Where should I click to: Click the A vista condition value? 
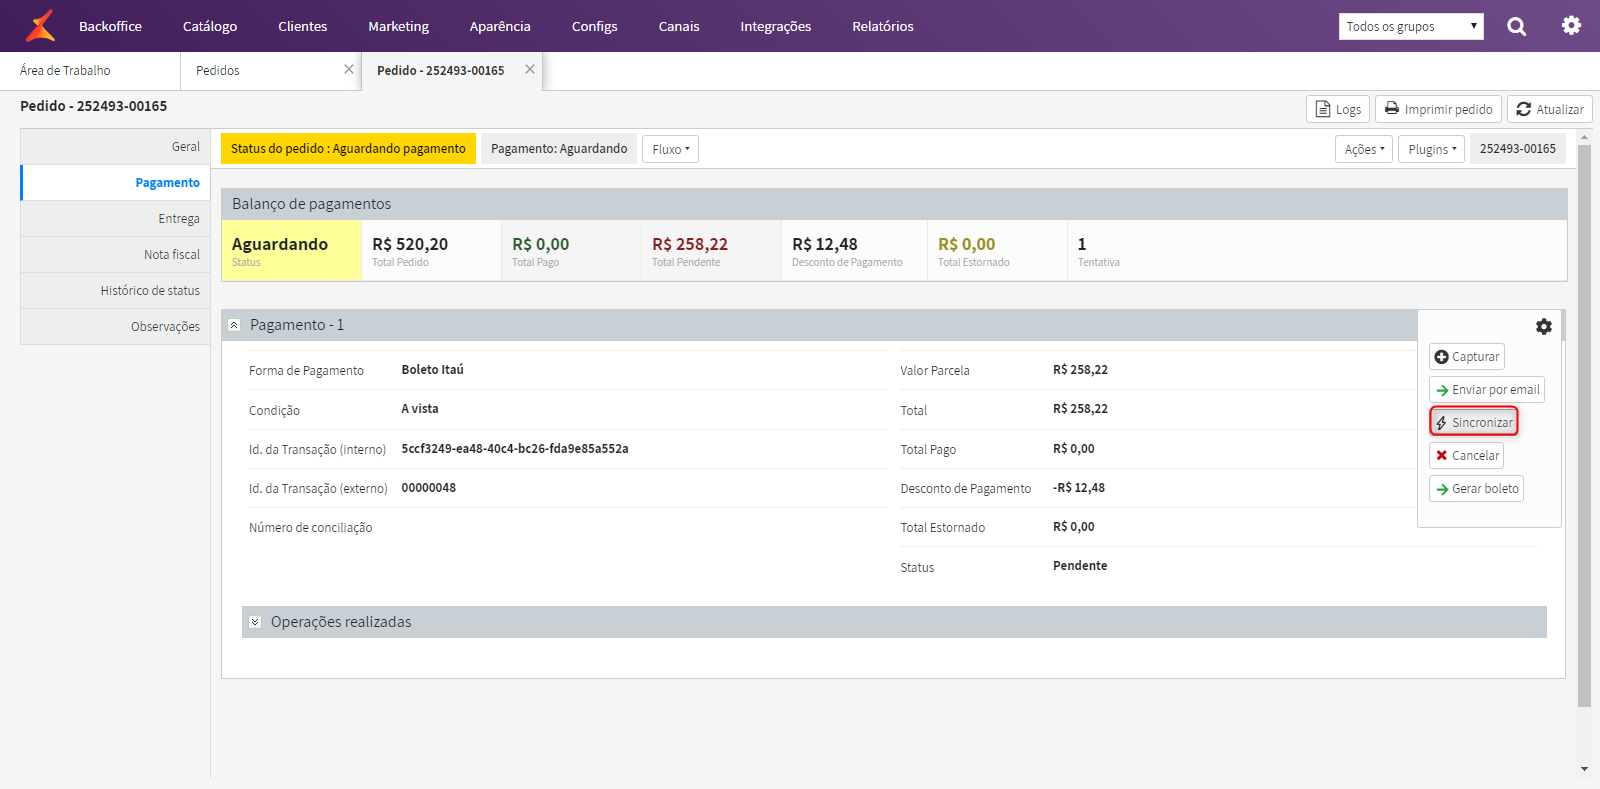pos(420,409)
